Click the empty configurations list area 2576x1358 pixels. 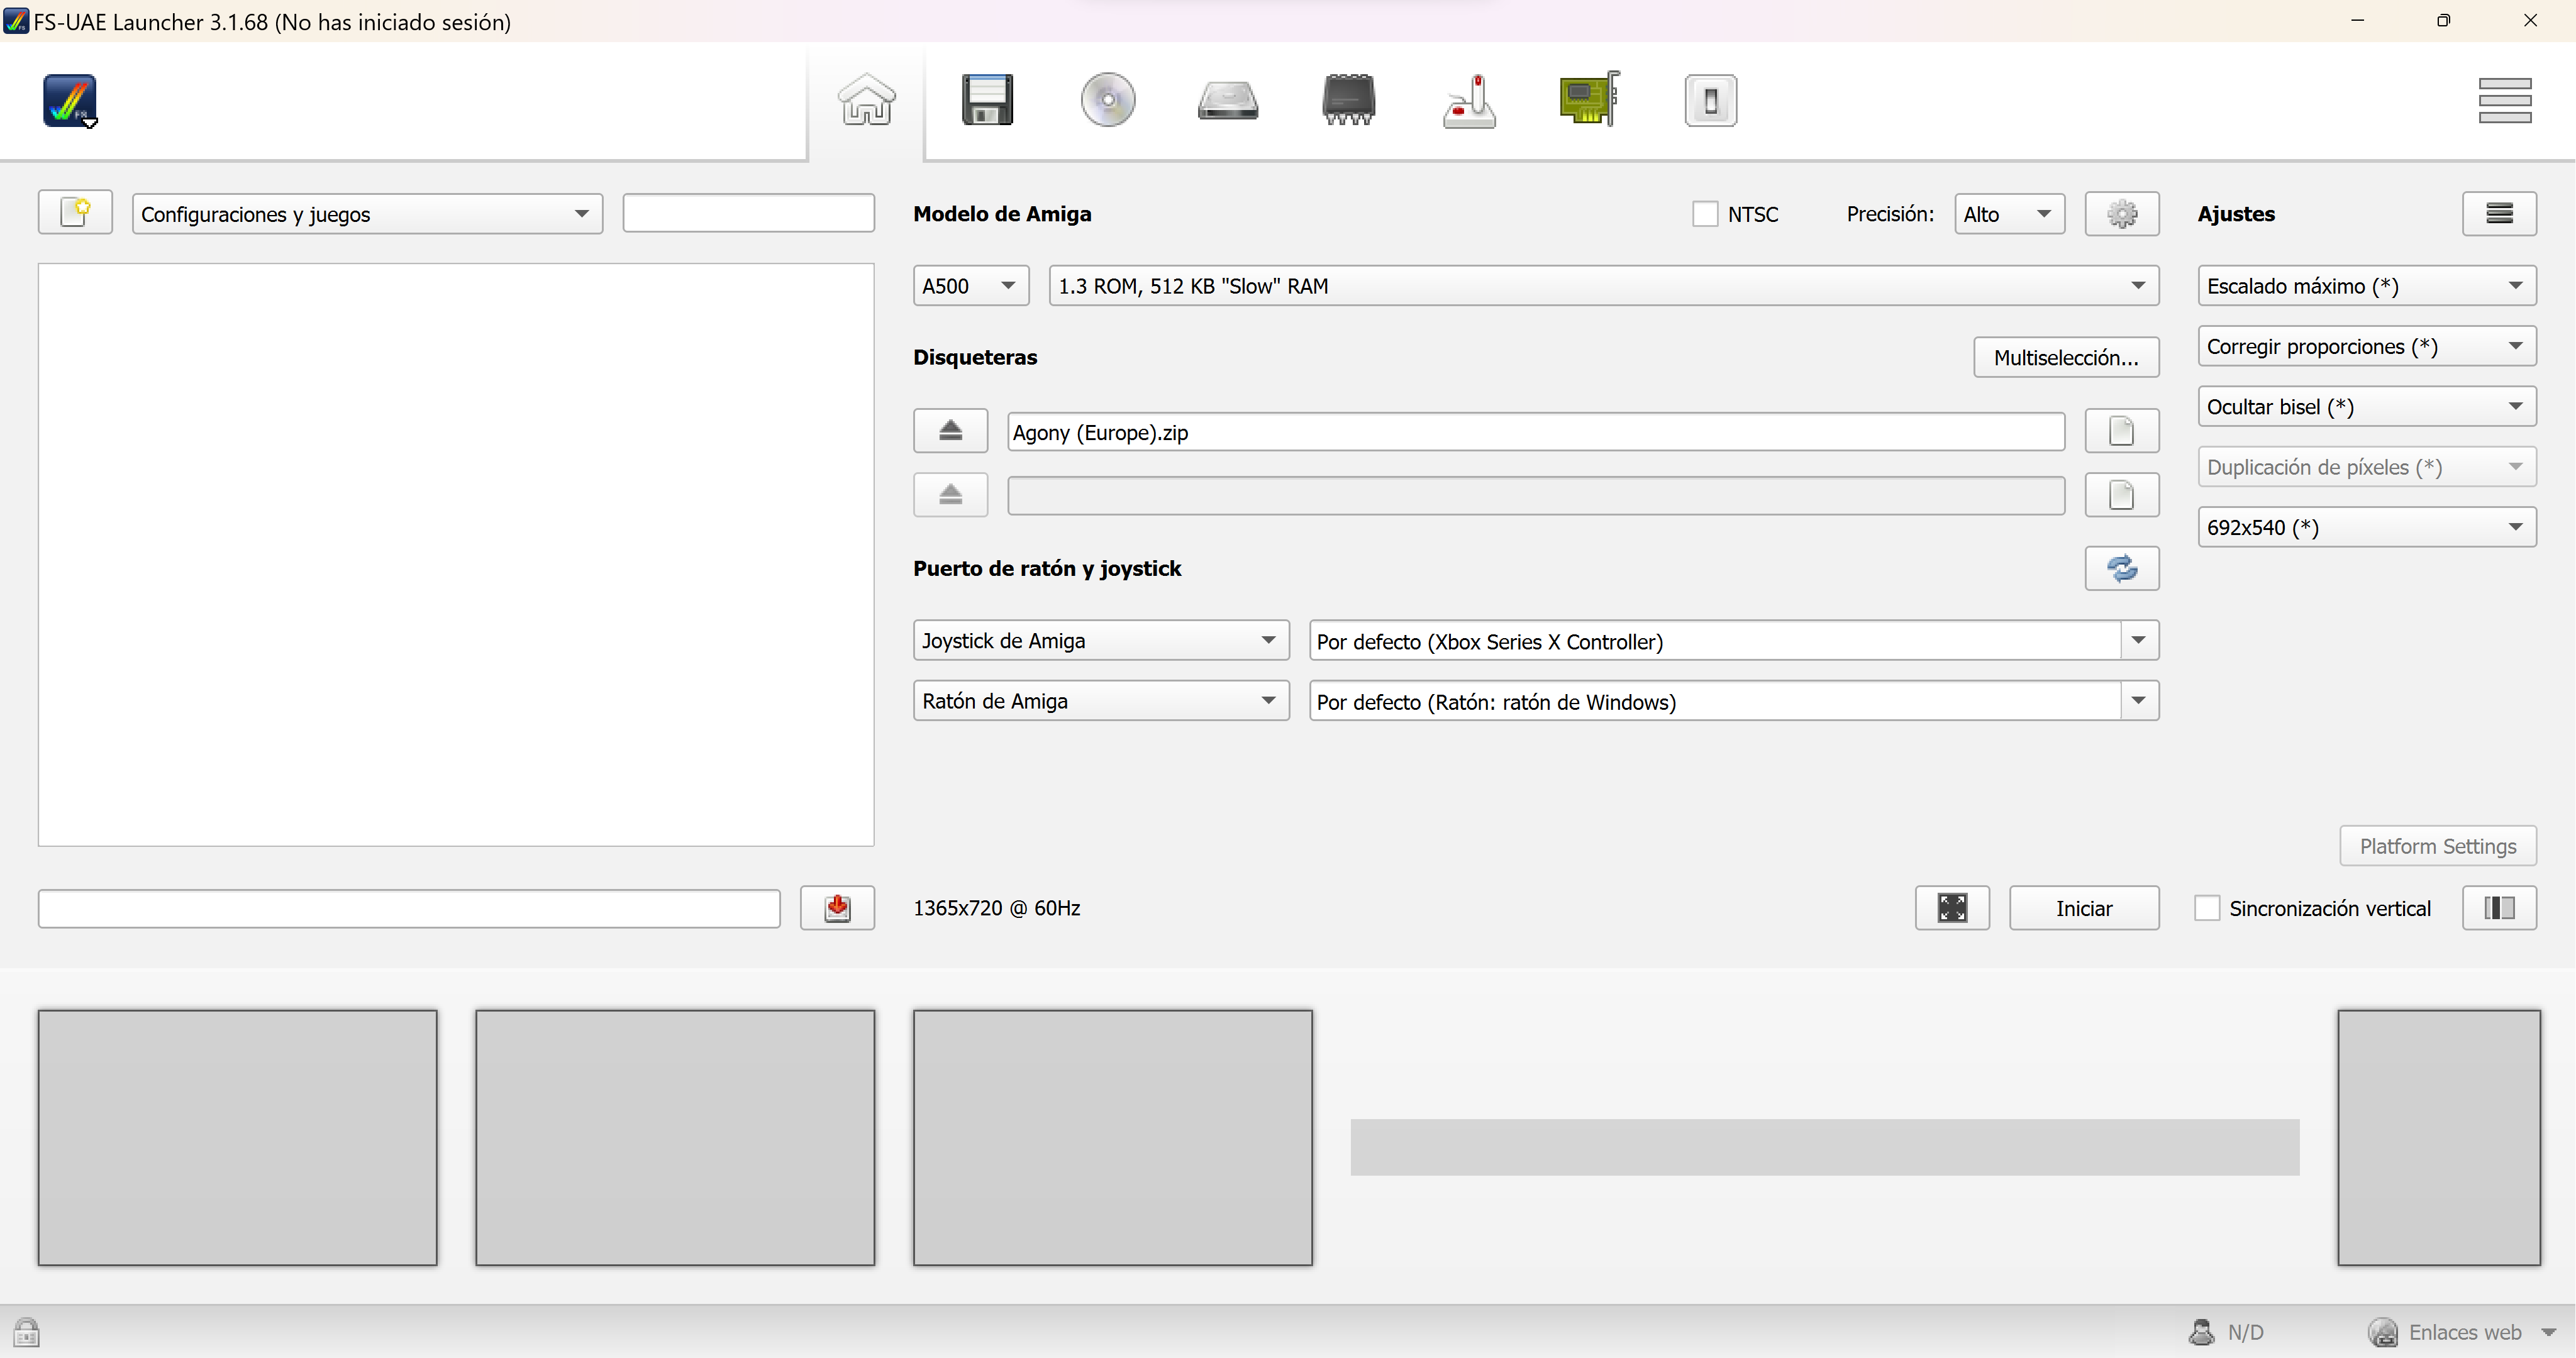coord(456,555)
